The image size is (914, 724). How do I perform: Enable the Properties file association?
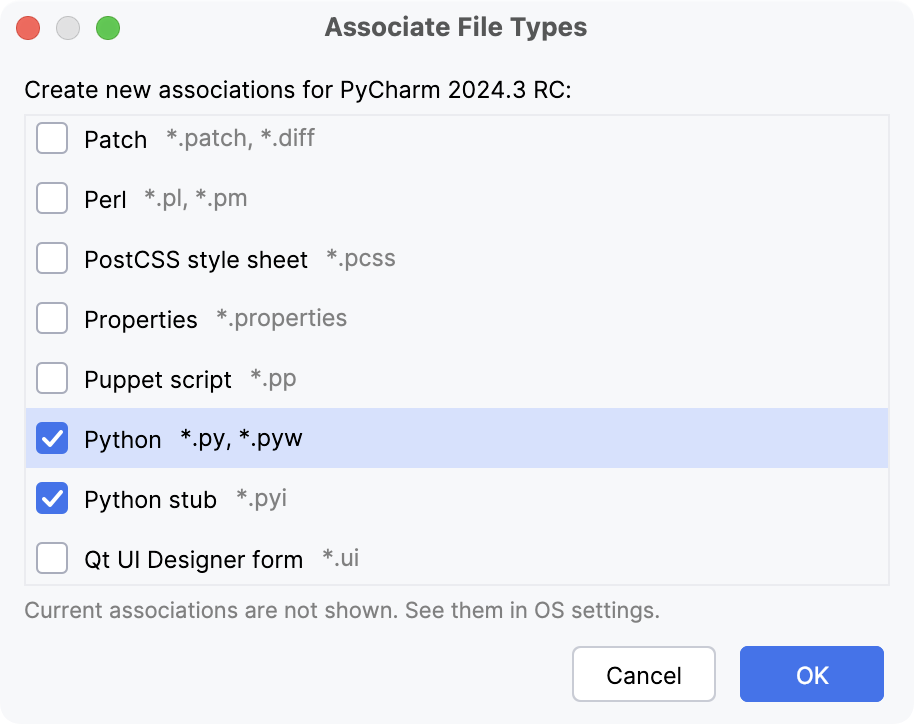coord(52,318)
